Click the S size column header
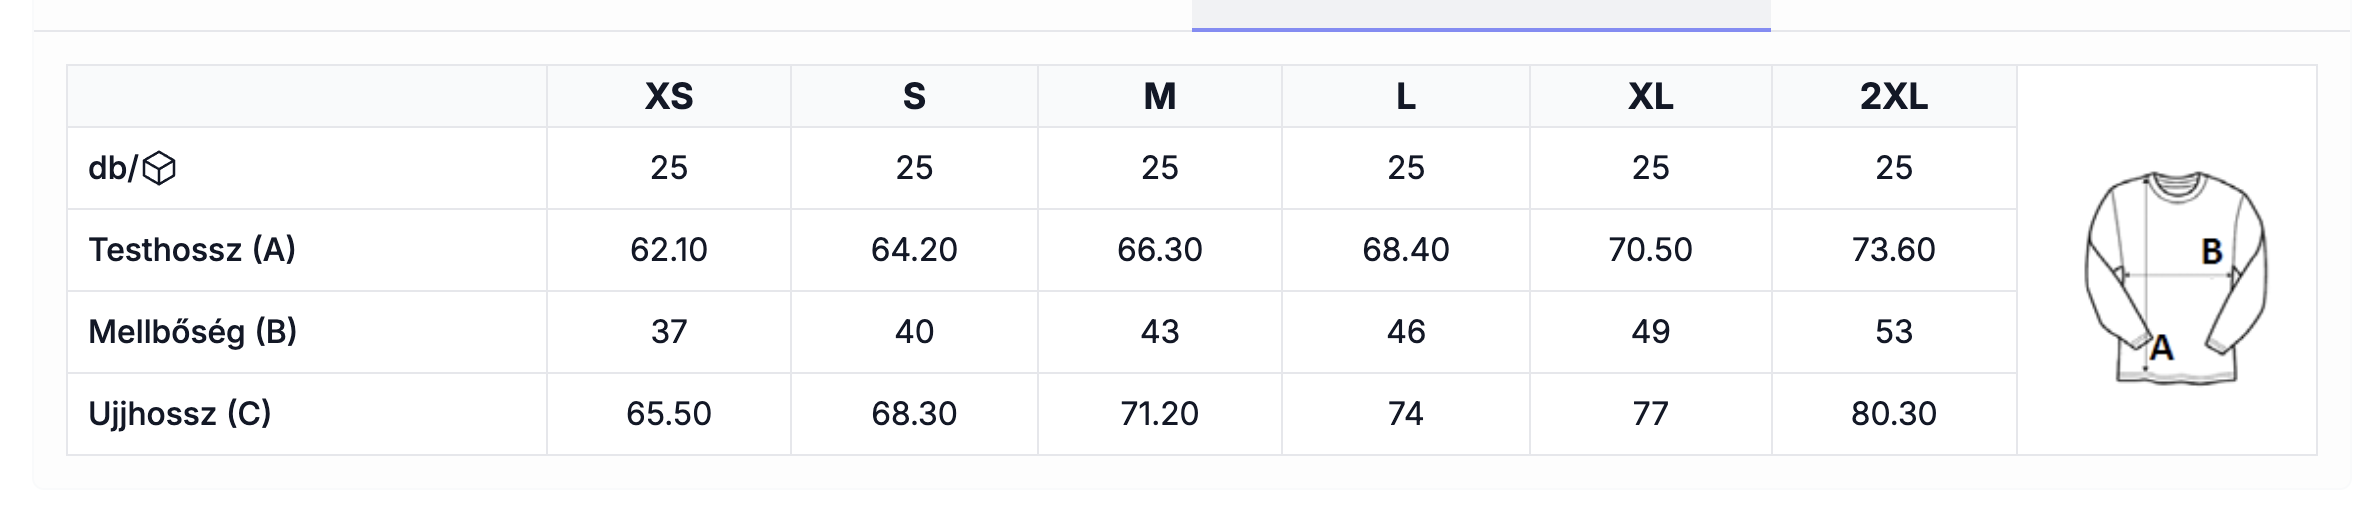This screenshot has height=528, width=2362. (914, 96)
